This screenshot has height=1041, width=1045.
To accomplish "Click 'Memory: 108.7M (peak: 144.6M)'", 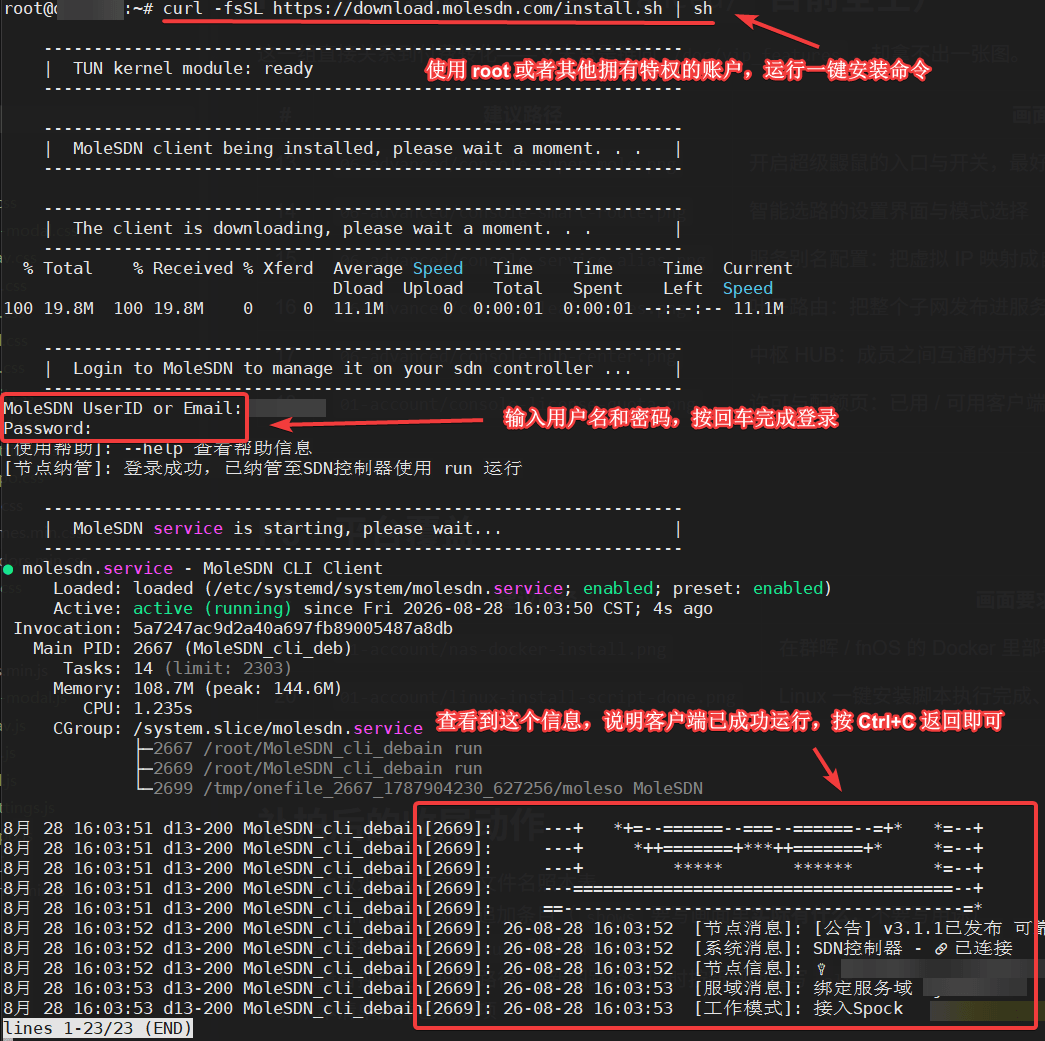I will [197, 688].
